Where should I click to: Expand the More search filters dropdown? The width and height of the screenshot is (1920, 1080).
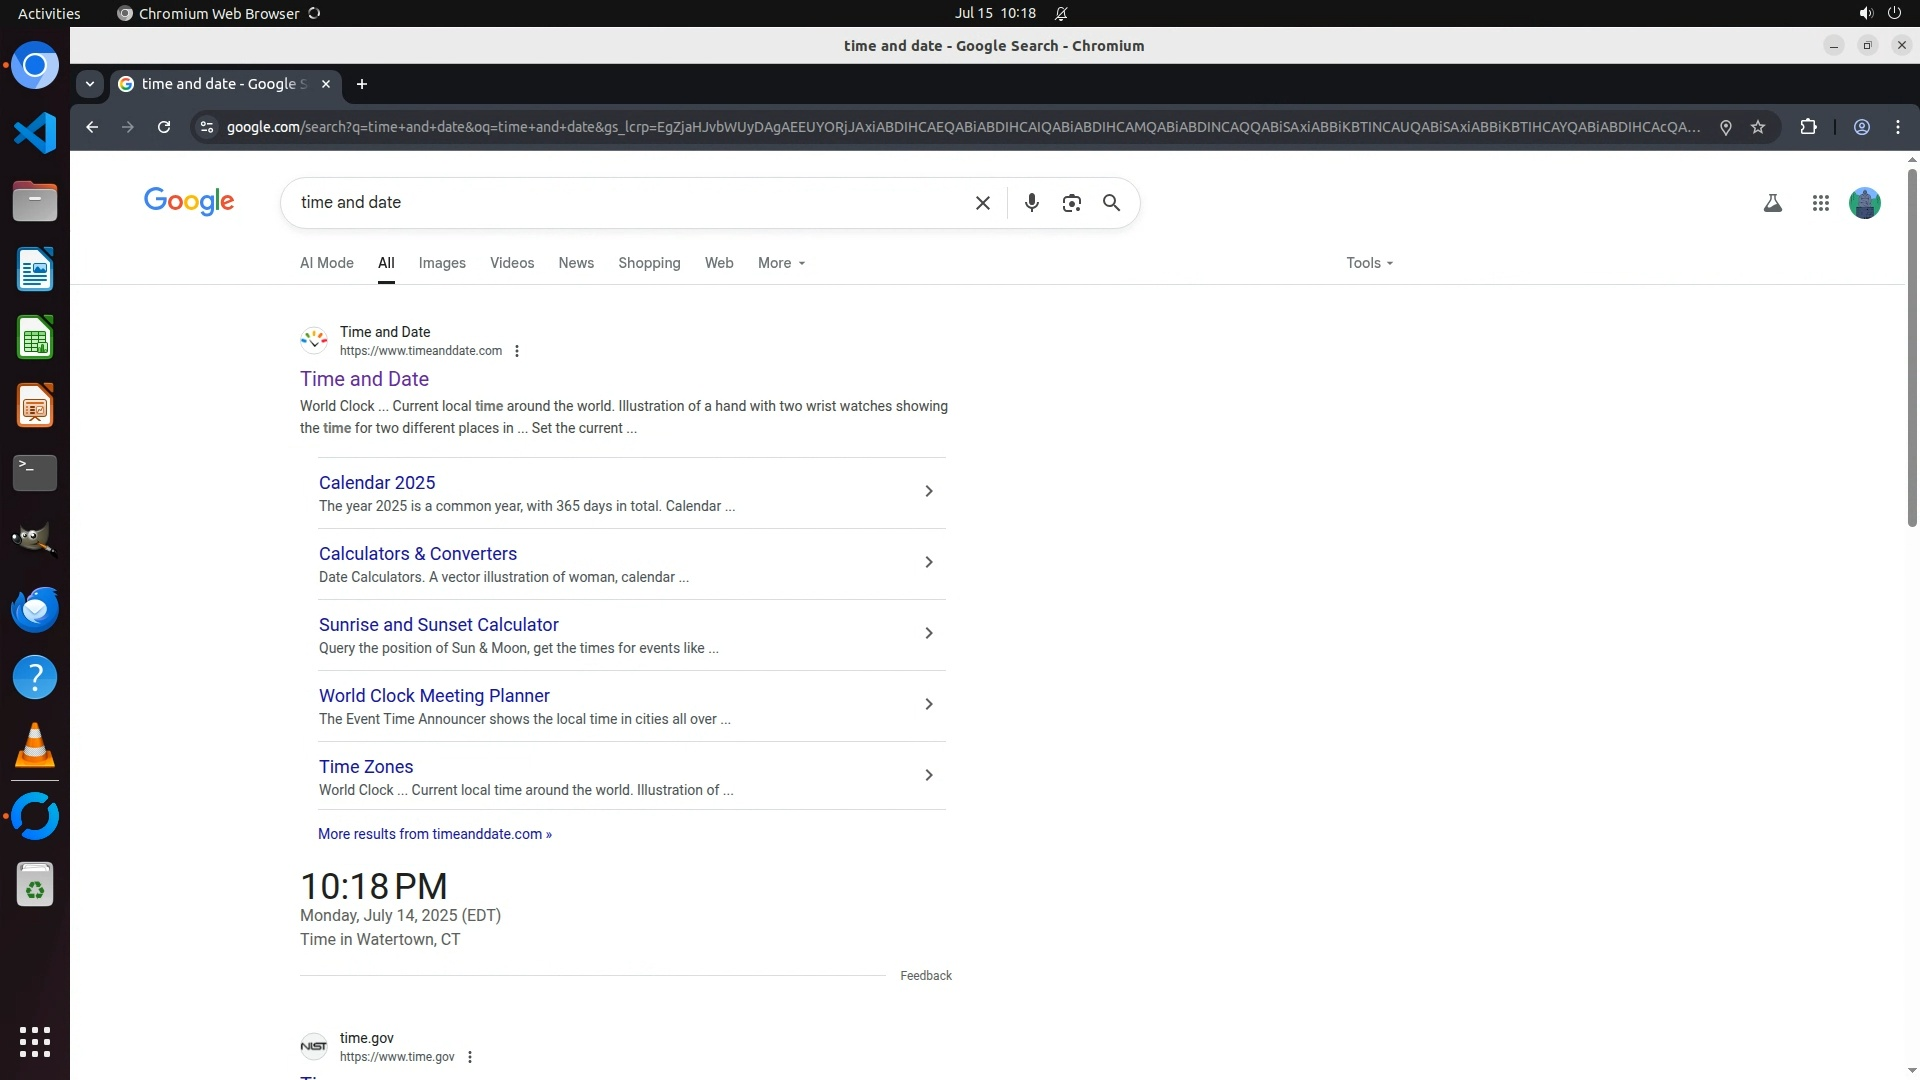781,263
